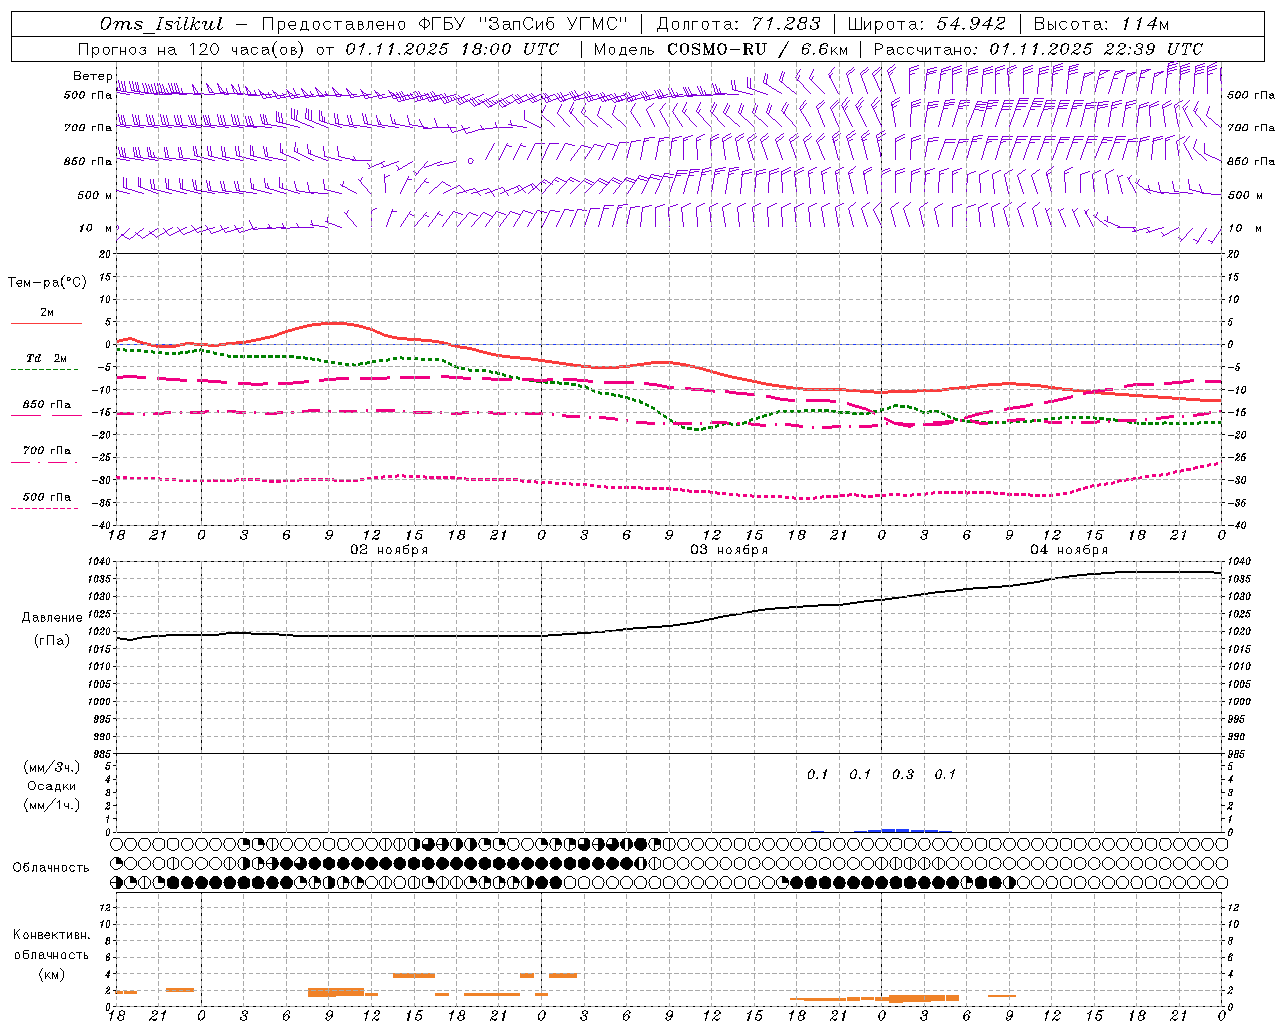Viewport: 1280px width, 1024px height.
Task: Click the 'Облачность' cloud cover label
Action: coord(51,868)
